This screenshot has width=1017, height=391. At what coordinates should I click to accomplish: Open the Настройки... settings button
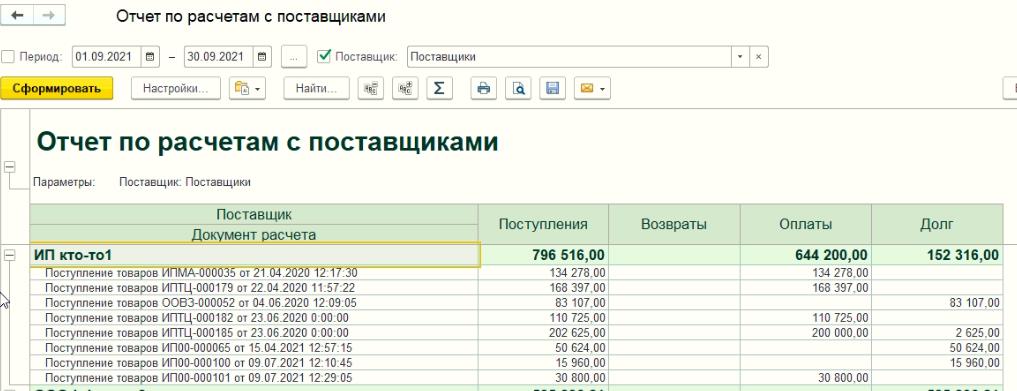click(176, 89)
